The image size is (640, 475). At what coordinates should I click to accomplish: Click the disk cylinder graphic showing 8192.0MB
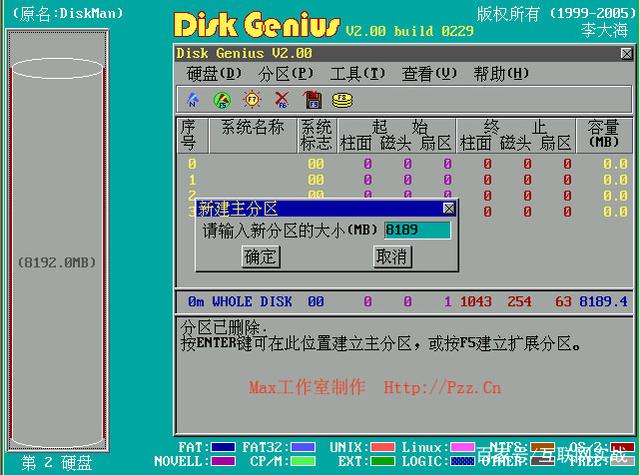coord(57,253)
